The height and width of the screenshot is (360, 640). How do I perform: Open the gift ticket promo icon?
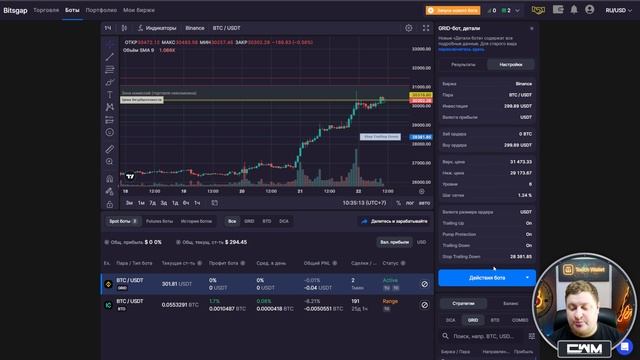[x=538, y=10]
